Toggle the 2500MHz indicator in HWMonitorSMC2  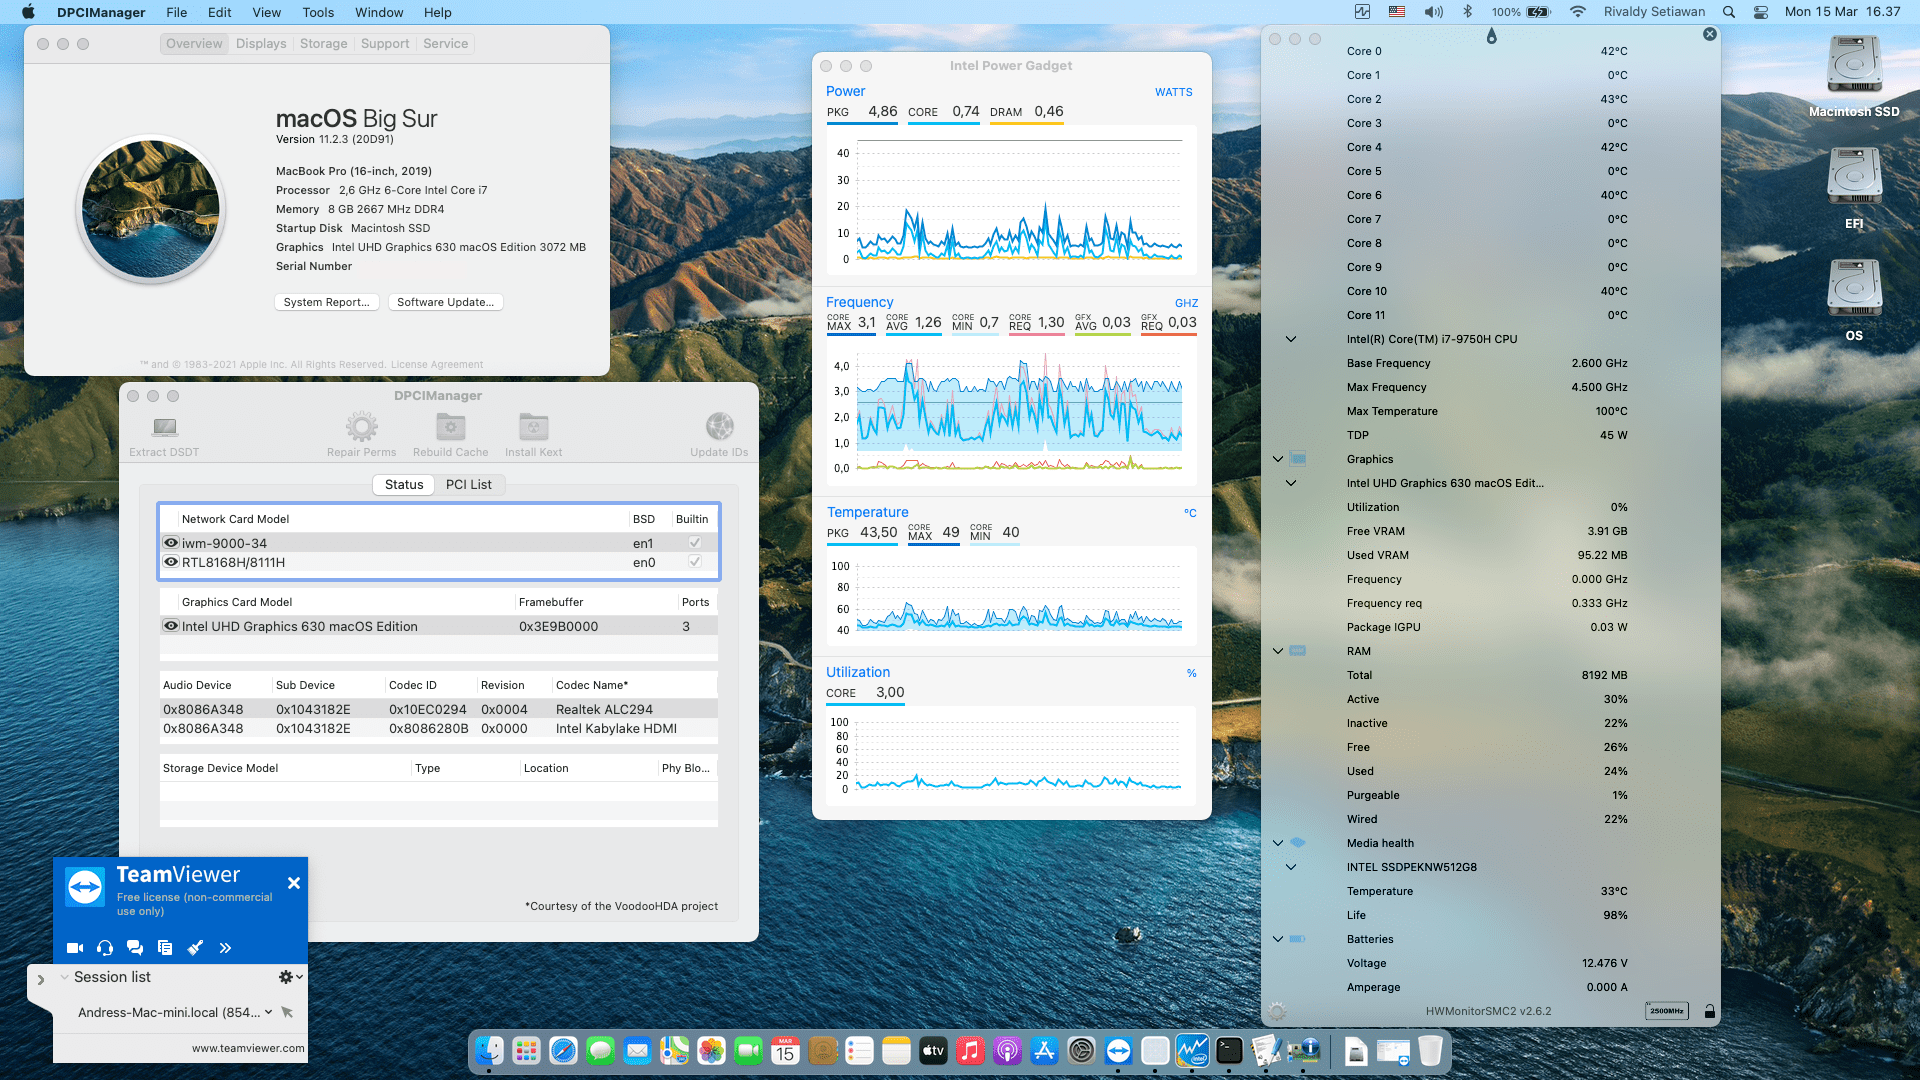[x=1666, y=1011]
